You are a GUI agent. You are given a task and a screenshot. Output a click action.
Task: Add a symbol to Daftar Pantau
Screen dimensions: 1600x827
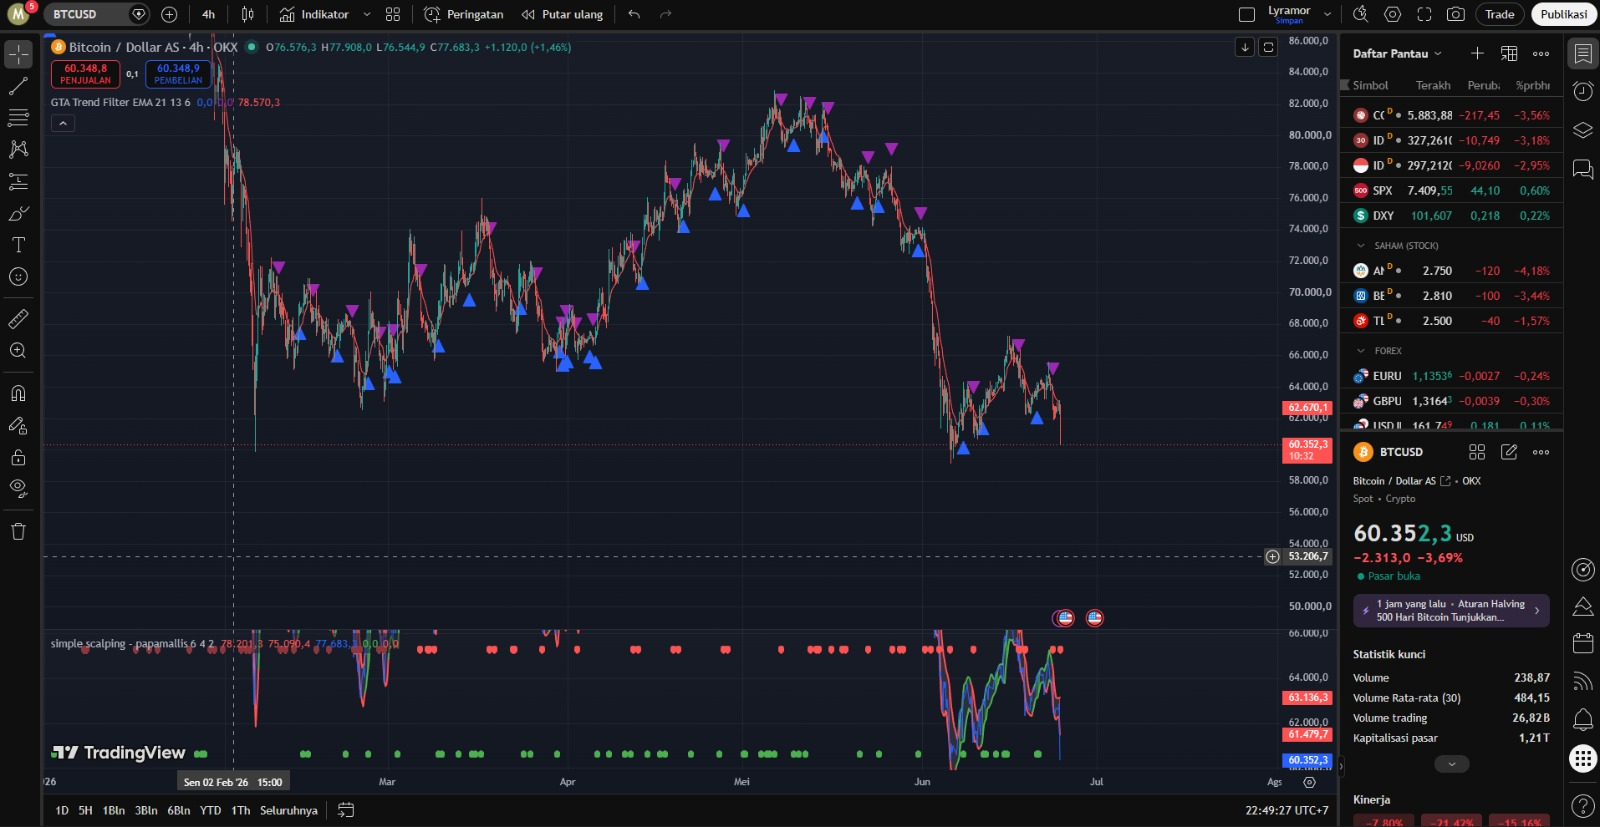[x=1477, y=53]
